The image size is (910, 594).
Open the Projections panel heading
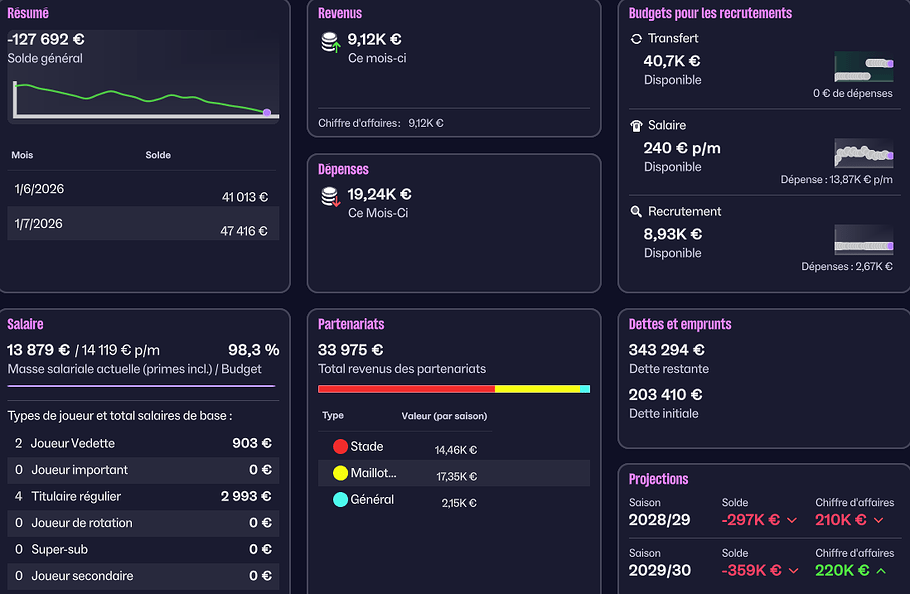[x=658, y=479]
